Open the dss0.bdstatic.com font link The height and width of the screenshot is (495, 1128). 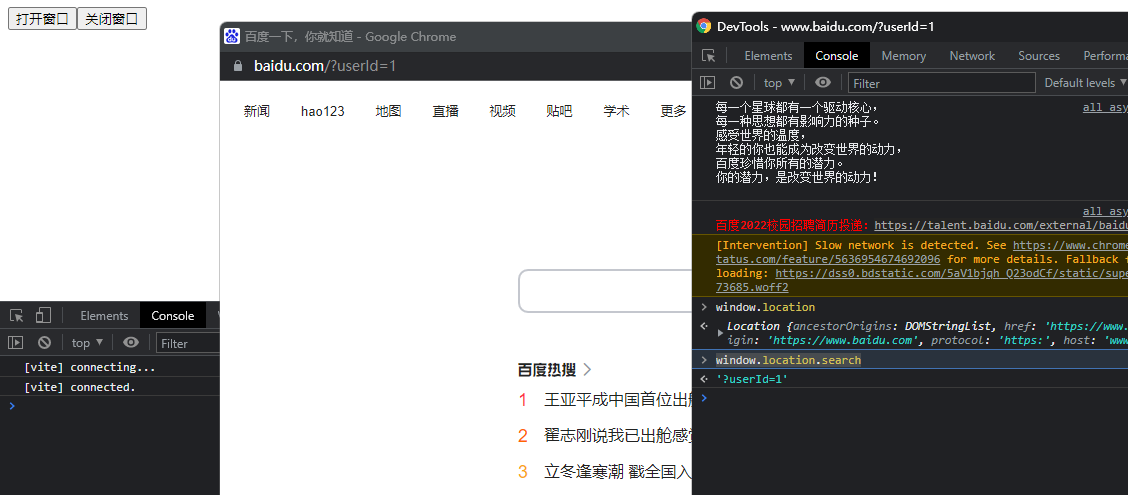(951, 273)
